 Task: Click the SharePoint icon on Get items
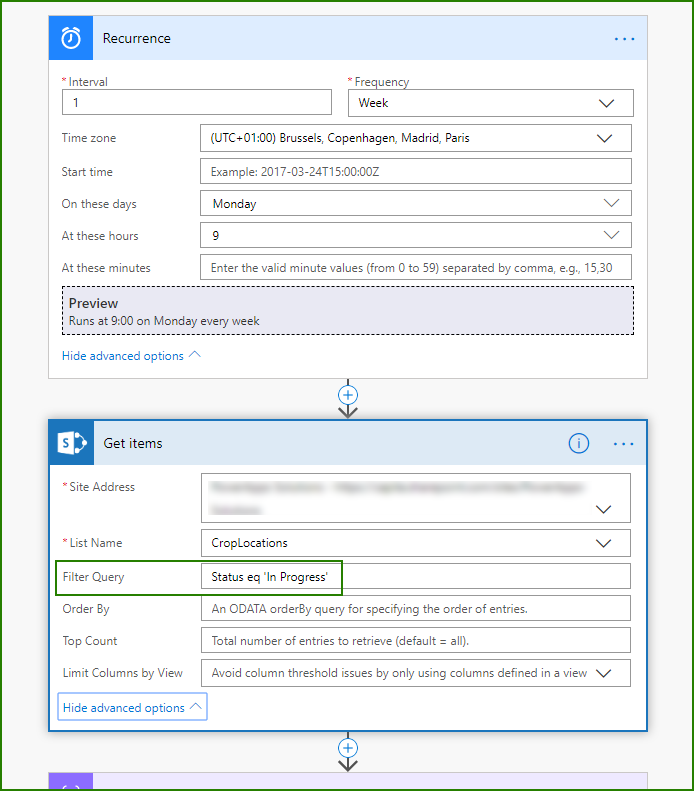pyautogui.click(x=72, y=443)
